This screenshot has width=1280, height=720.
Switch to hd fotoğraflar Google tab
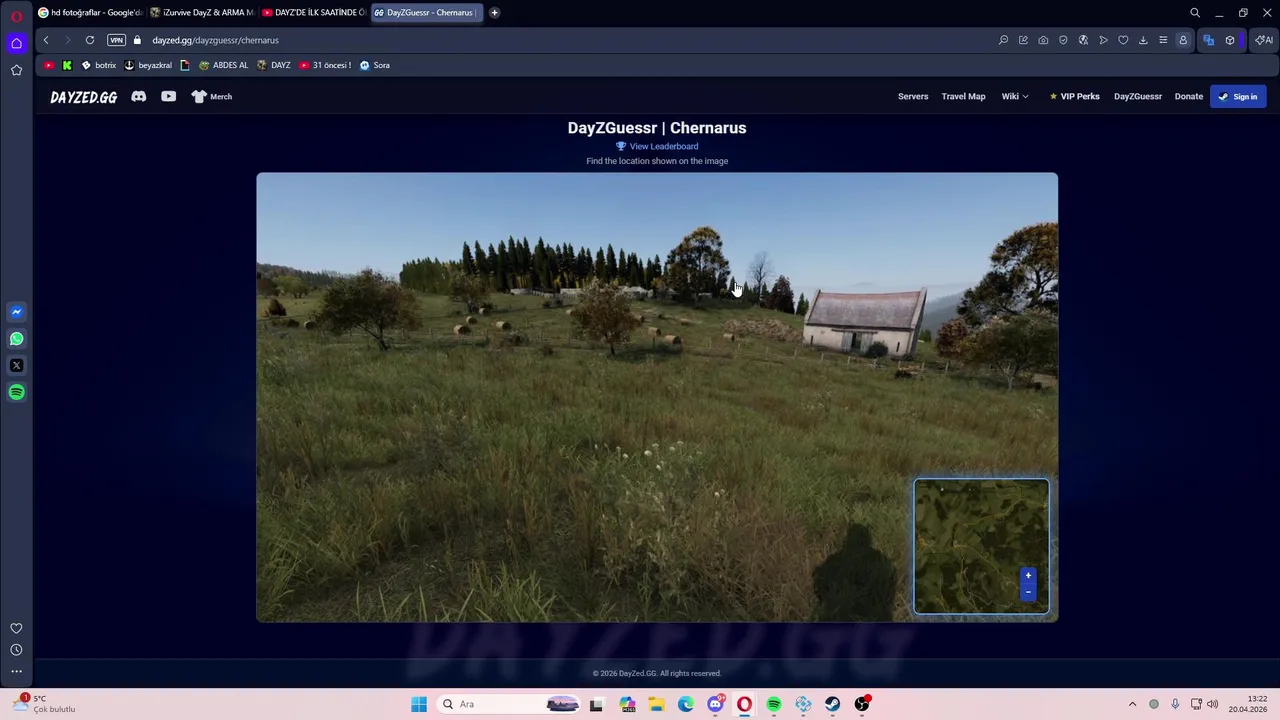point(90,13)
